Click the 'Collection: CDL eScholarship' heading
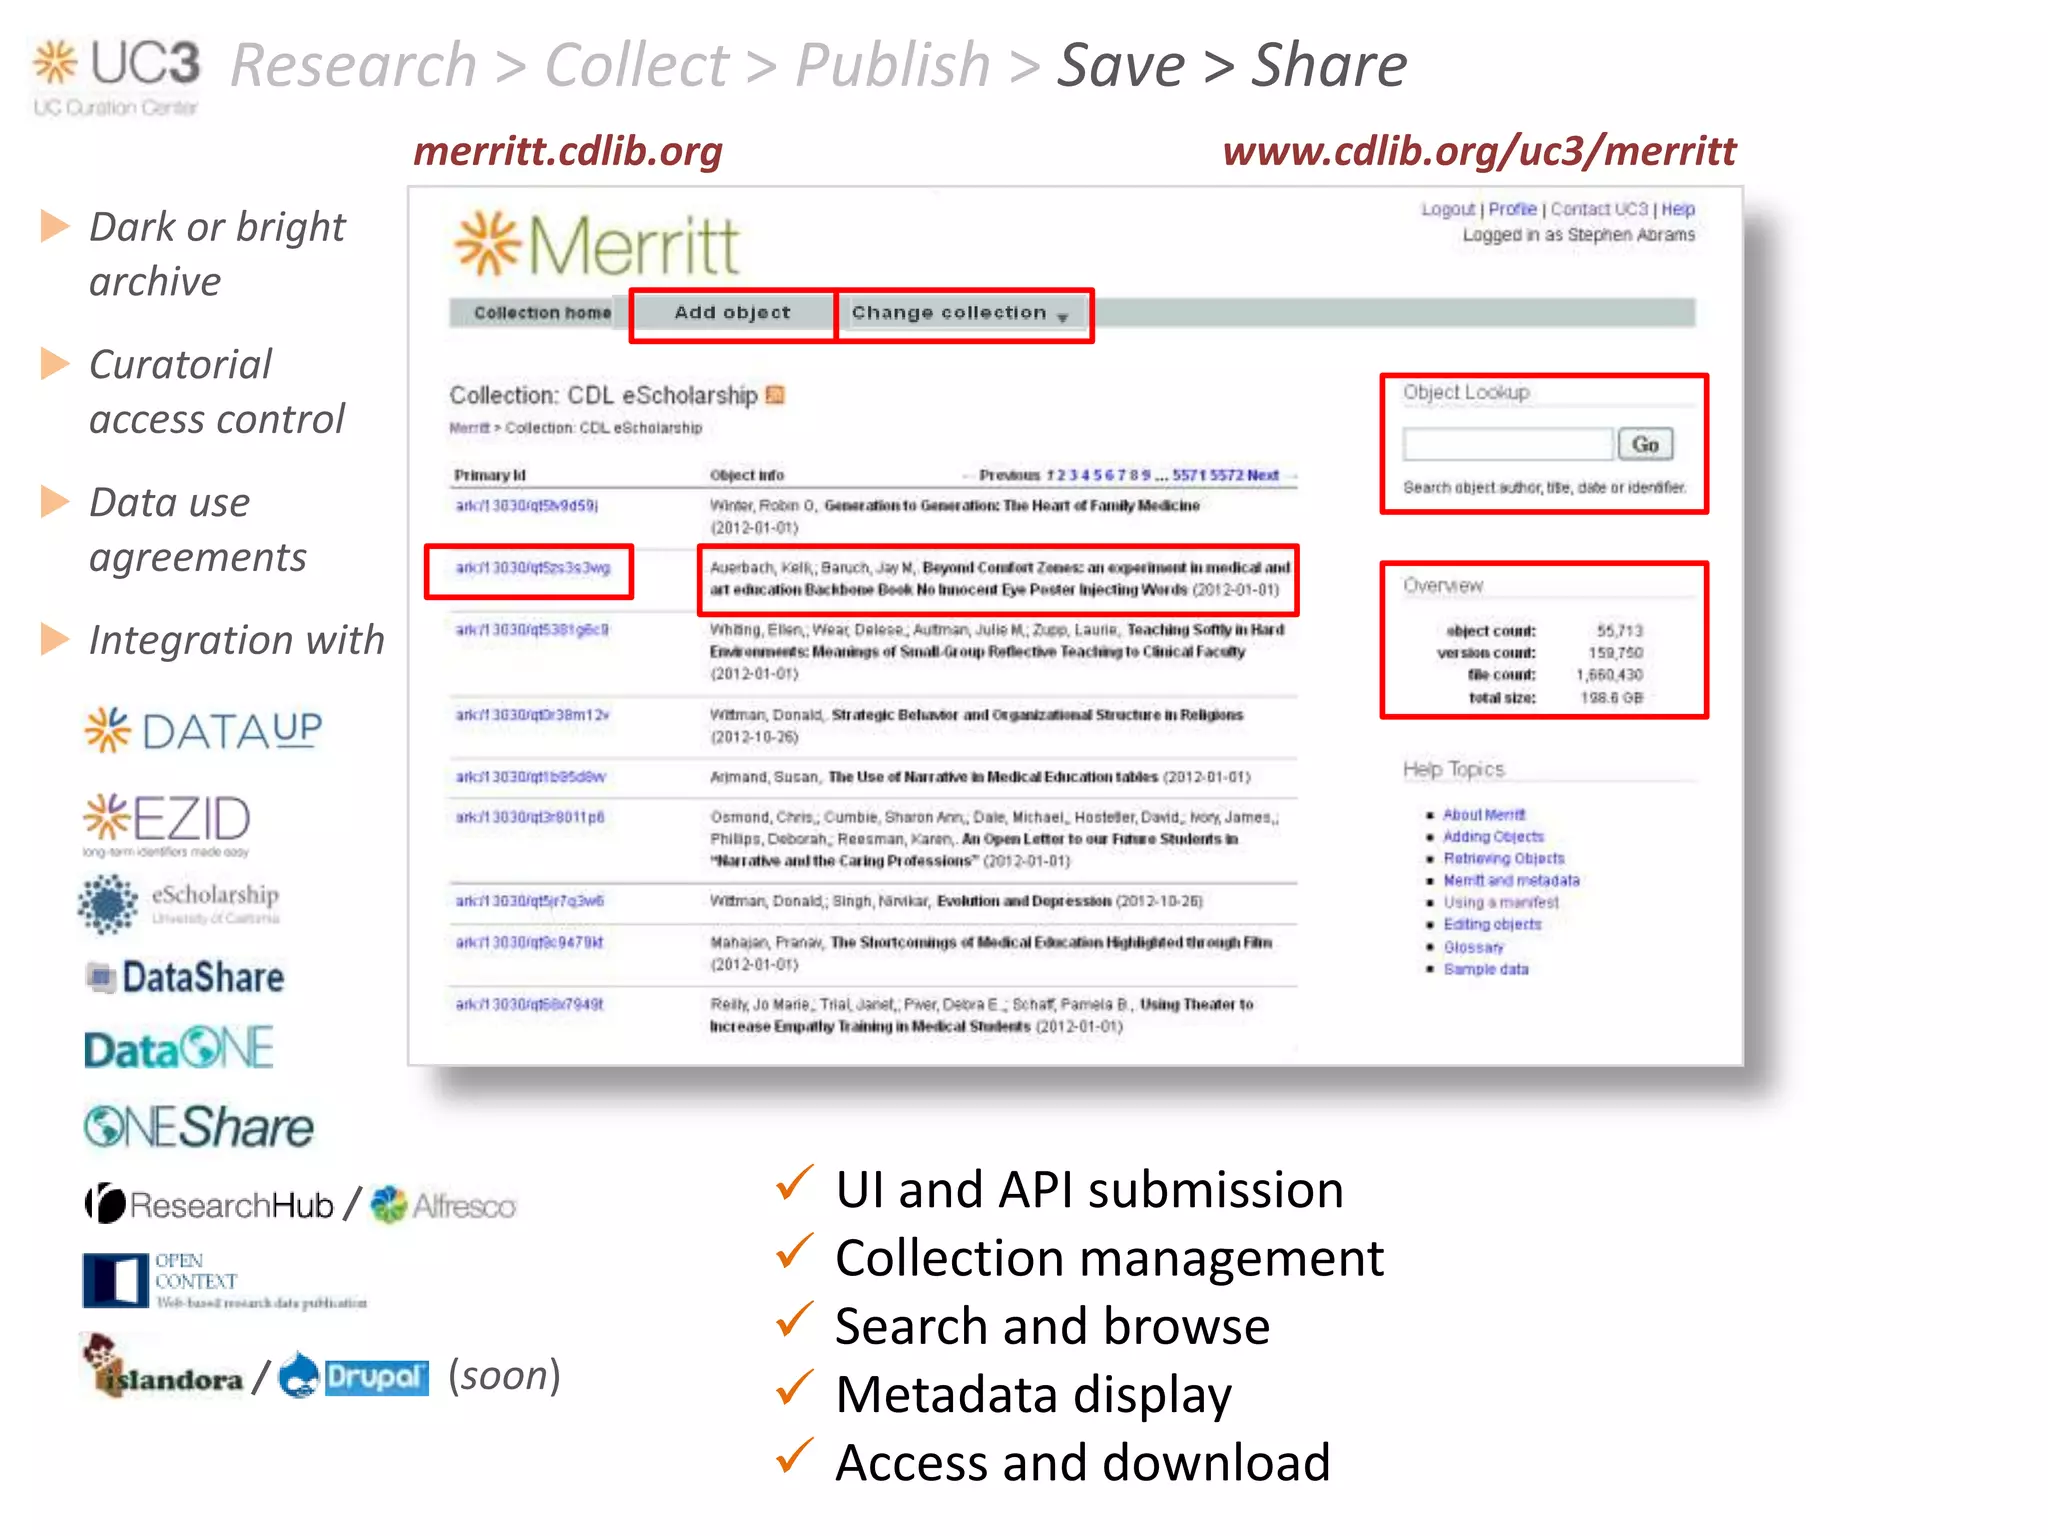2048x1536 pixels. (x=603, y=395)
